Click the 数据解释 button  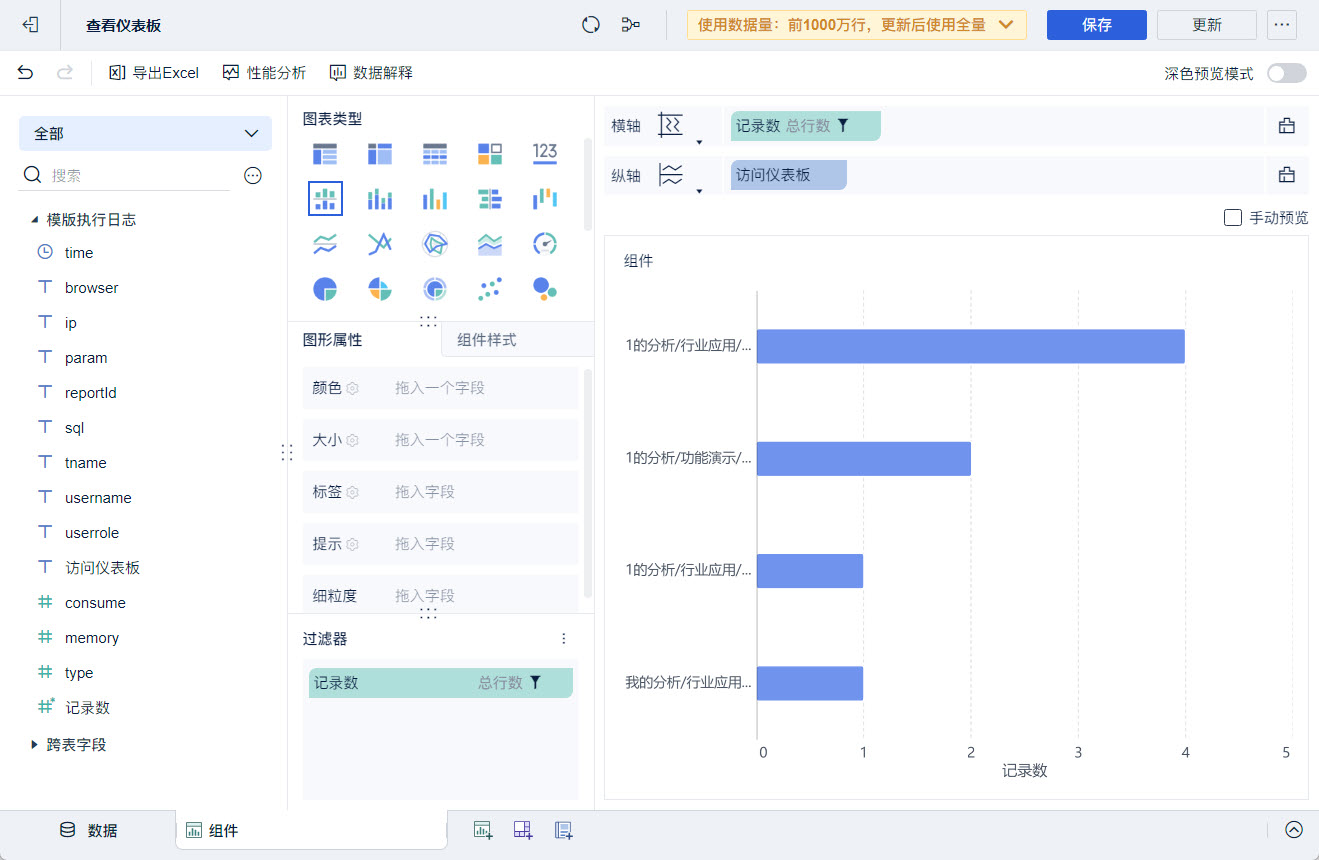pos(371,73)
